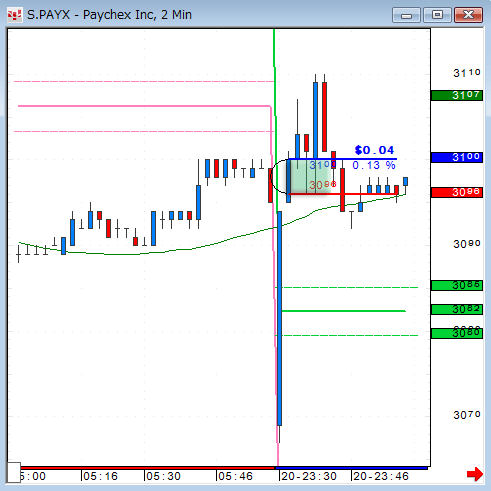Click the 31.10 price axis label

point(467,73)
